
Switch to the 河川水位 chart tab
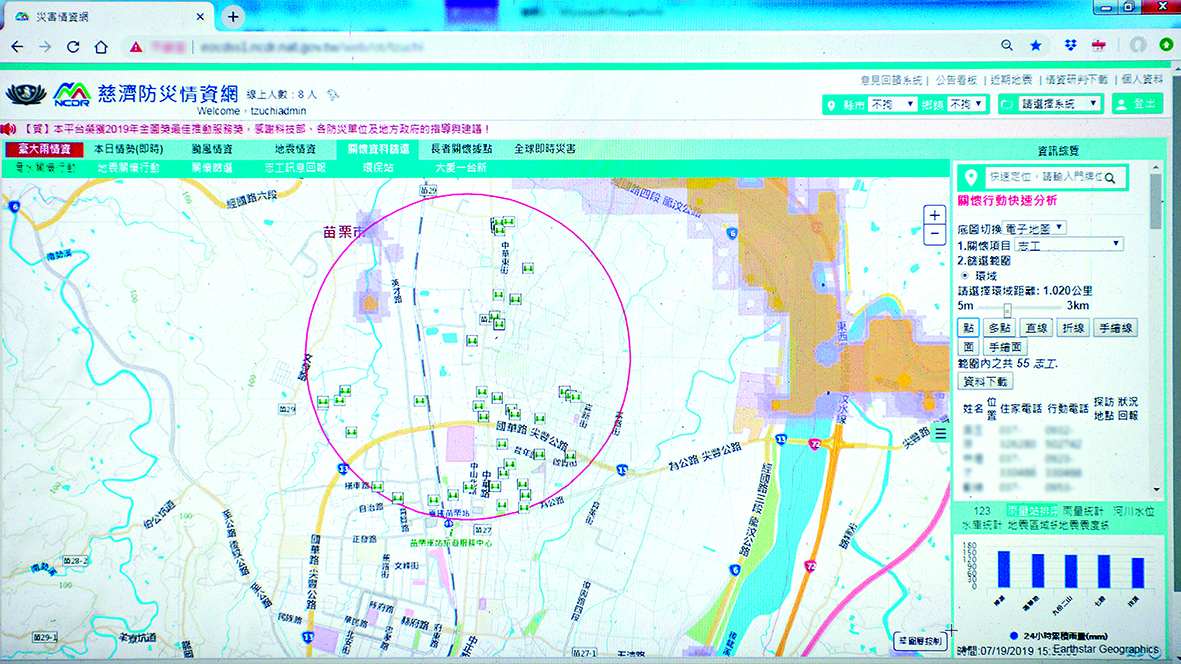coord(1134,511)
